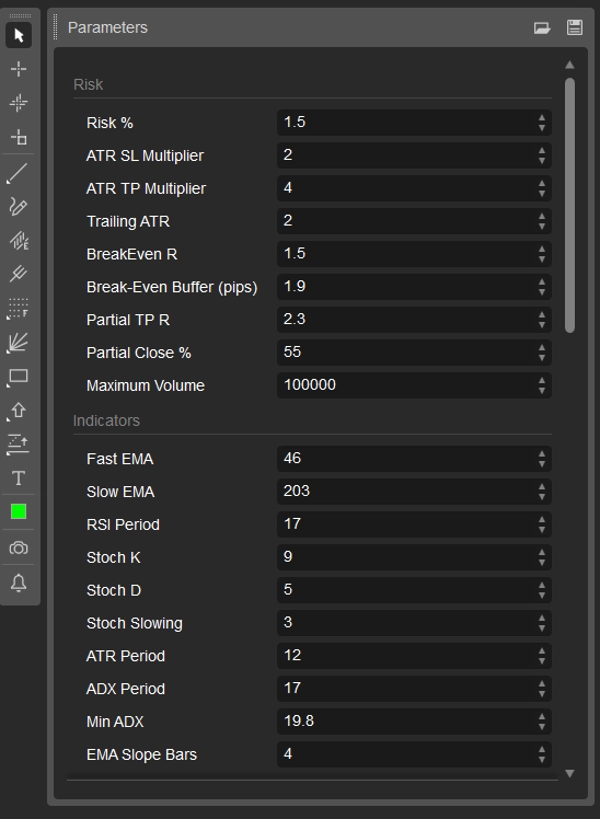Click the Break-Even Buffer field showing 1.9
The image size is (600, 819).
[414, 287]
